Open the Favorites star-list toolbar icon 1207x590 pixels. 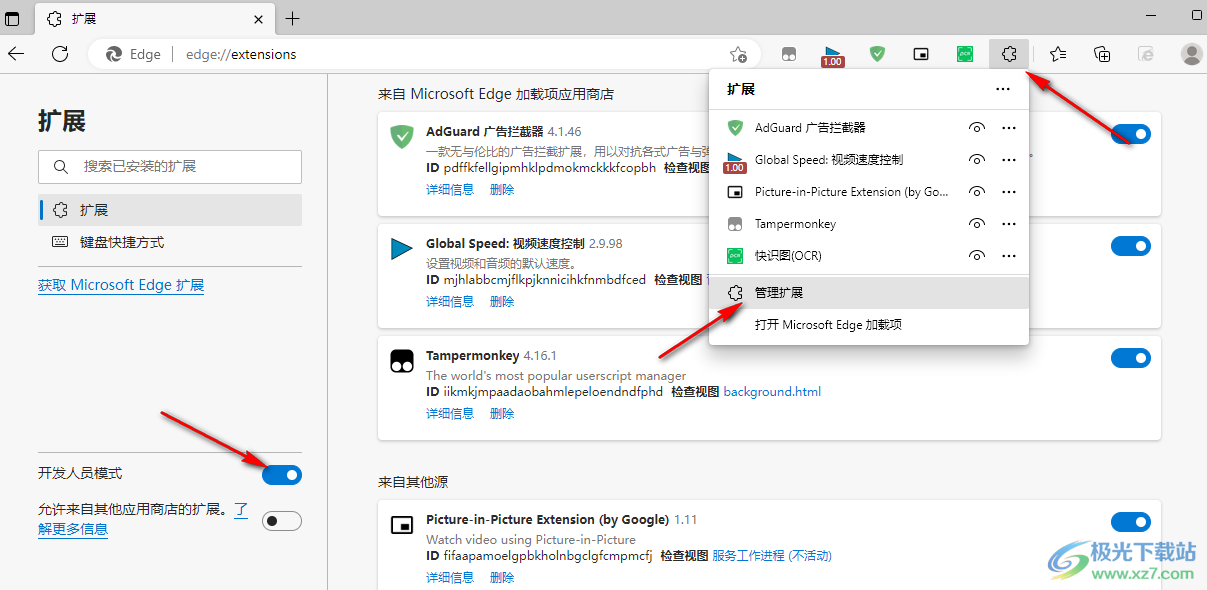pyautogui.click(x=1058, y=54)
